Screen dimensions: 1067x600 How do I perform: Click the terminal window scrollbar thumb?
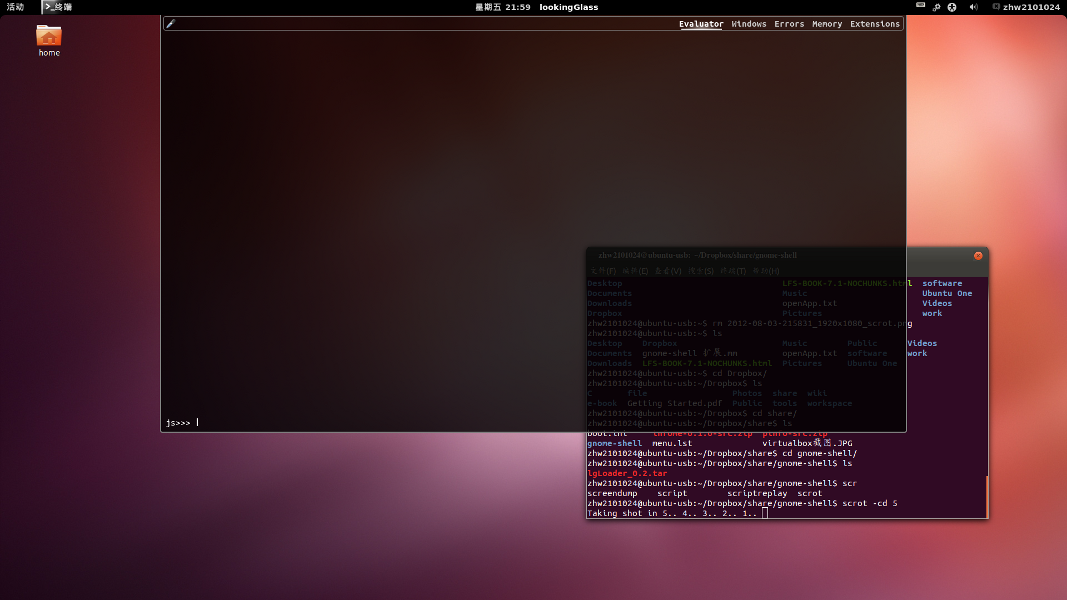point(986,497)
